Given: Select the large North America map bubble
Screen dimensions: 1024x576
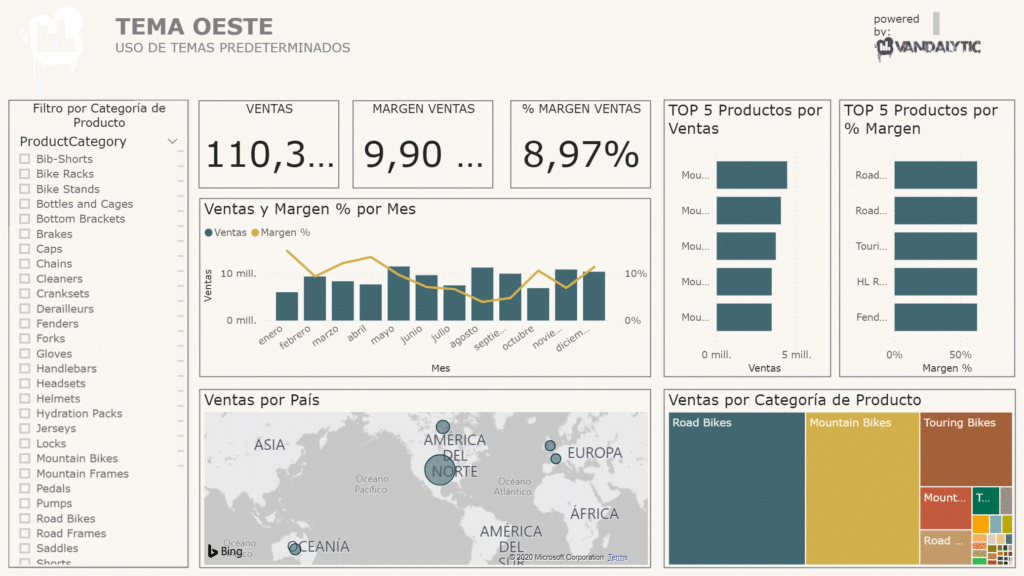Looking at the screenshot, I should [440, 470].
